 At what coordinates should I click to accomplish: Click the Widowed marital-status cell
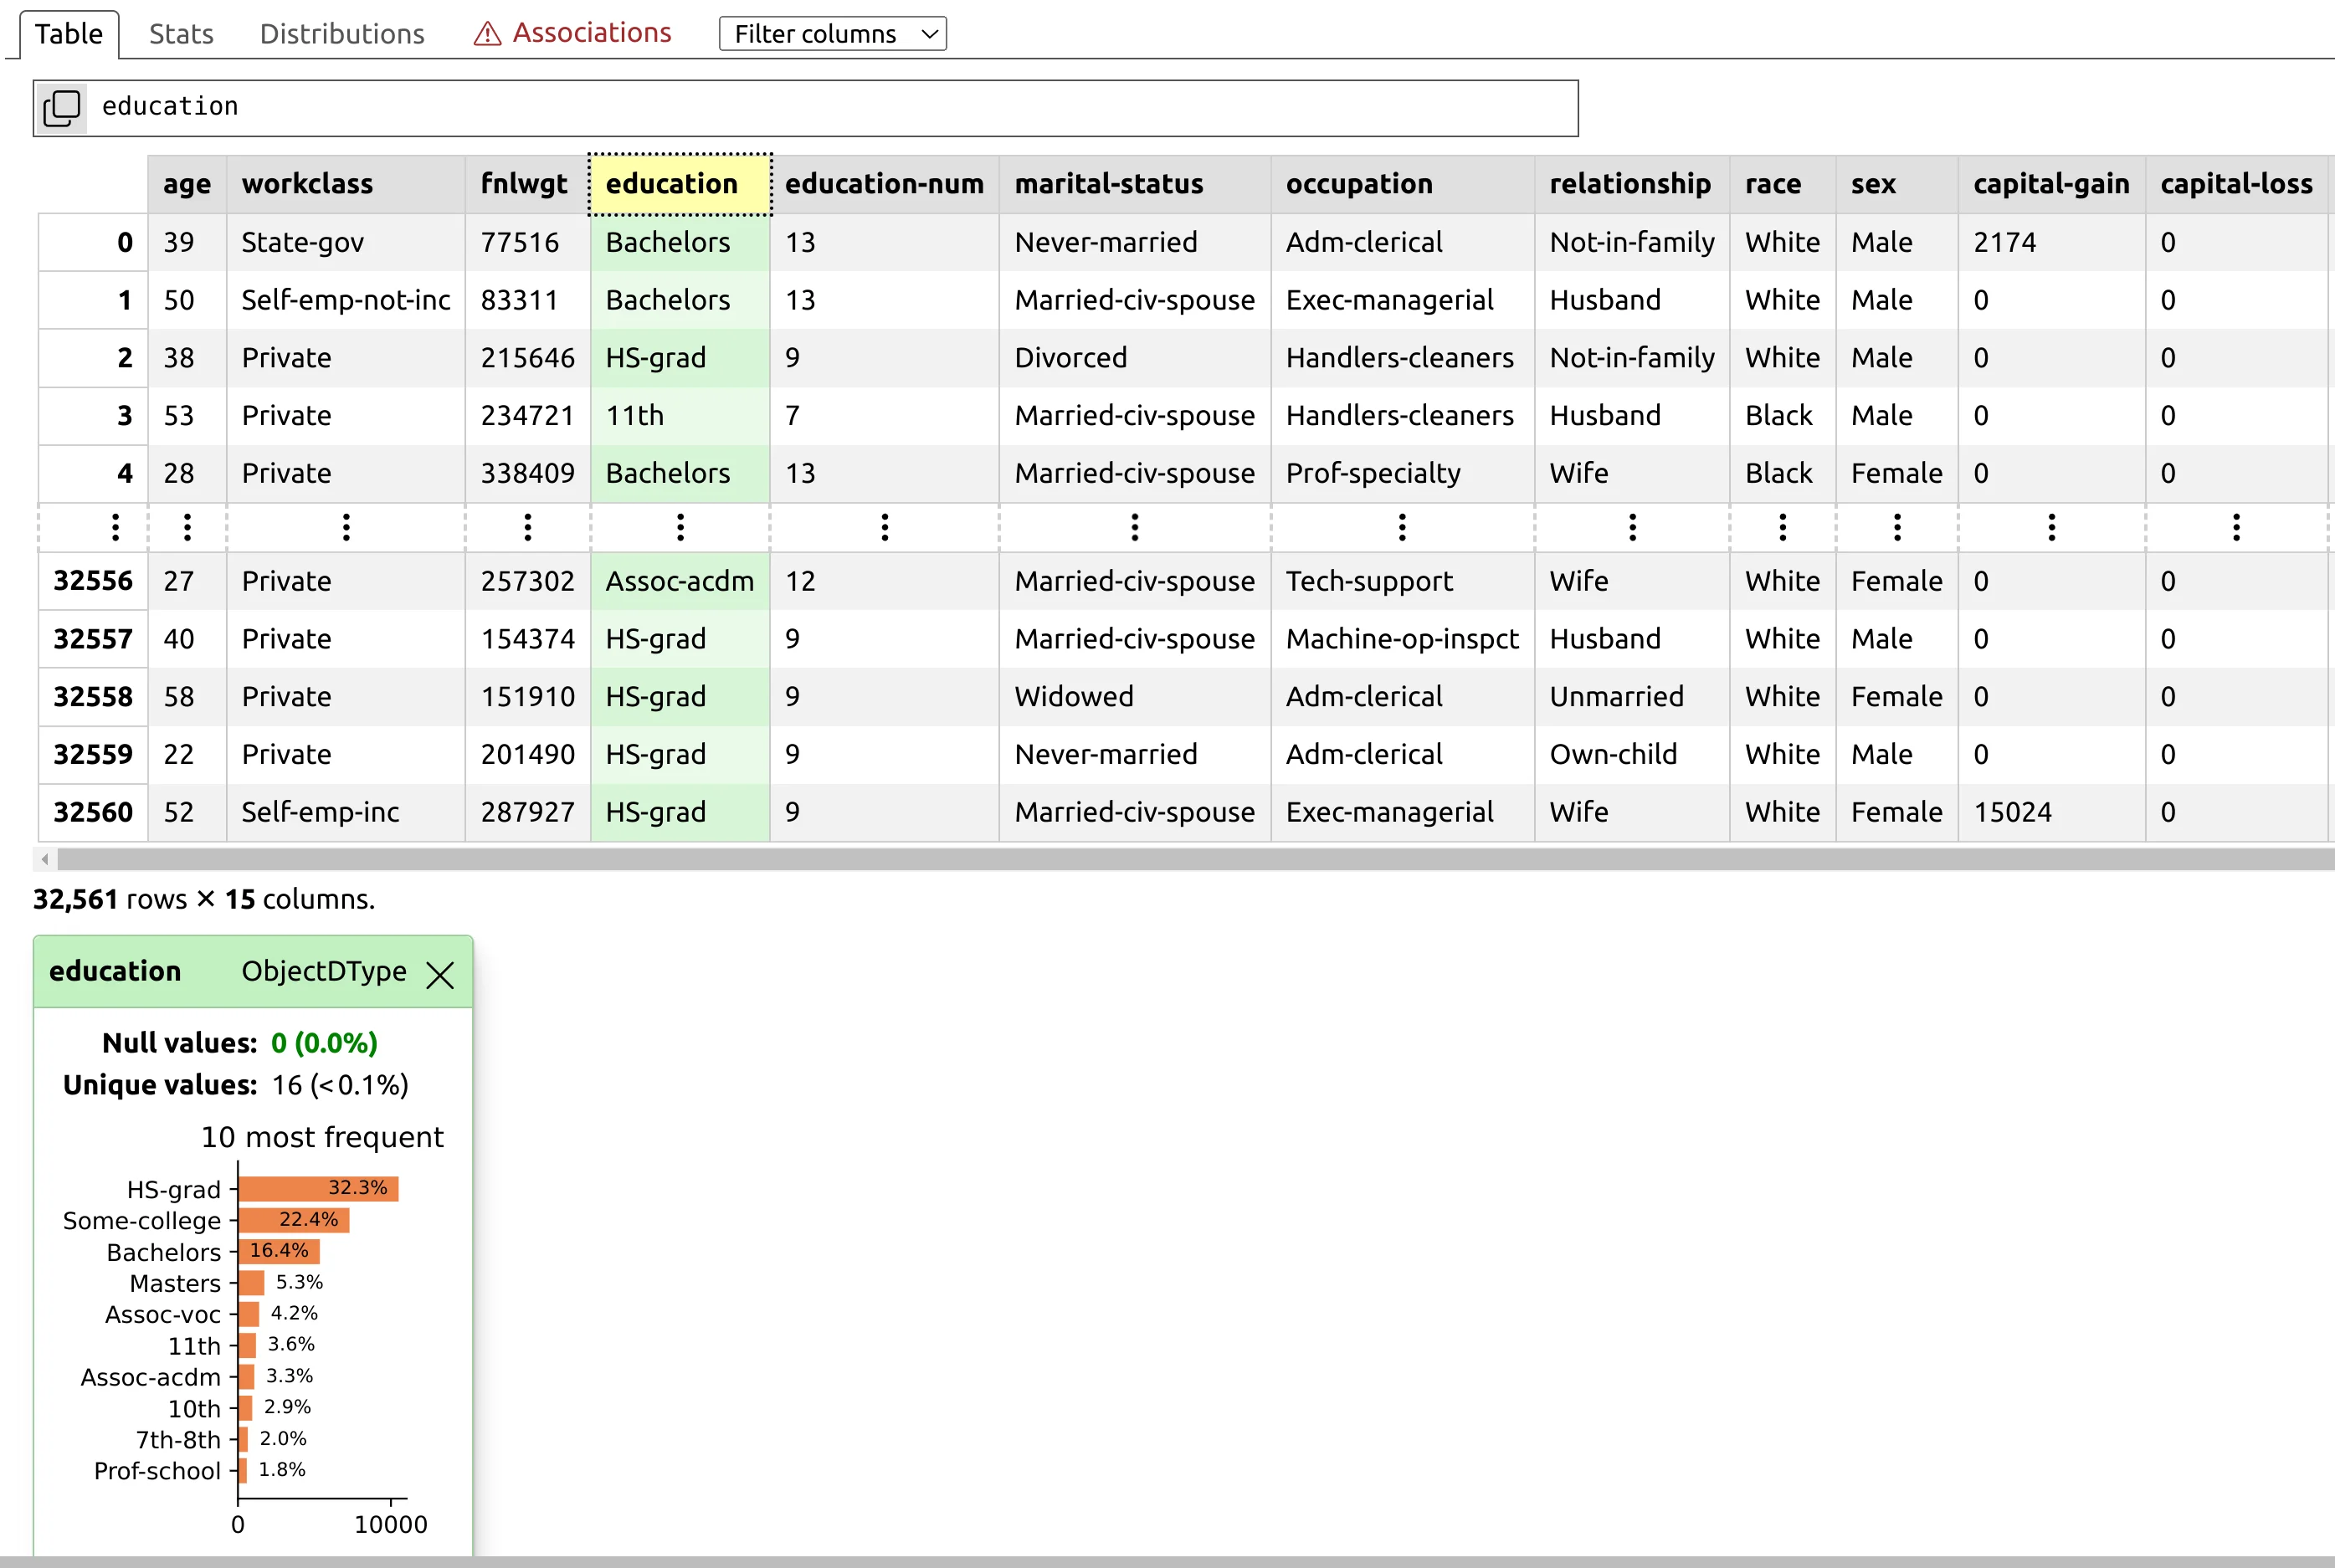[x=1134, y=697]
